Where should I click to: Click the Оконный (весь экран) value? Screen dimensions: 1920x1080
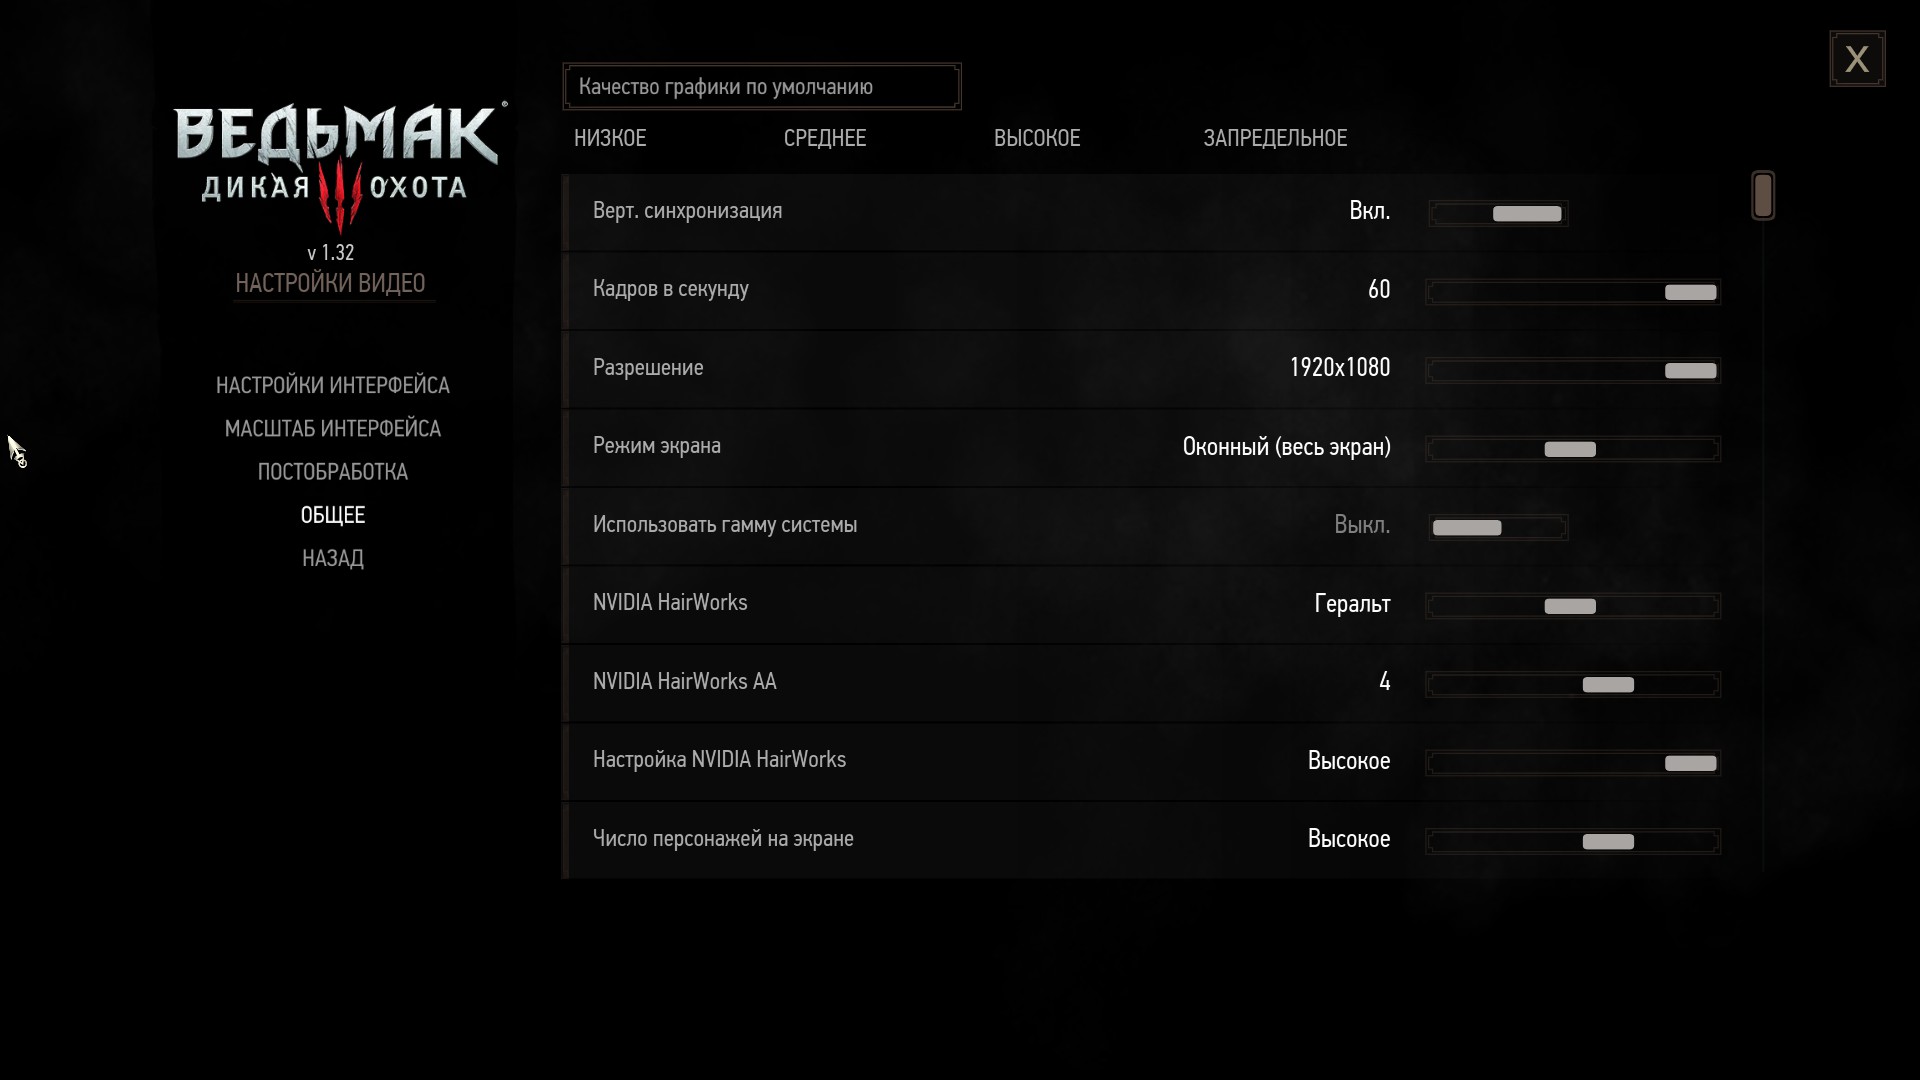[x=1286, y=446]
